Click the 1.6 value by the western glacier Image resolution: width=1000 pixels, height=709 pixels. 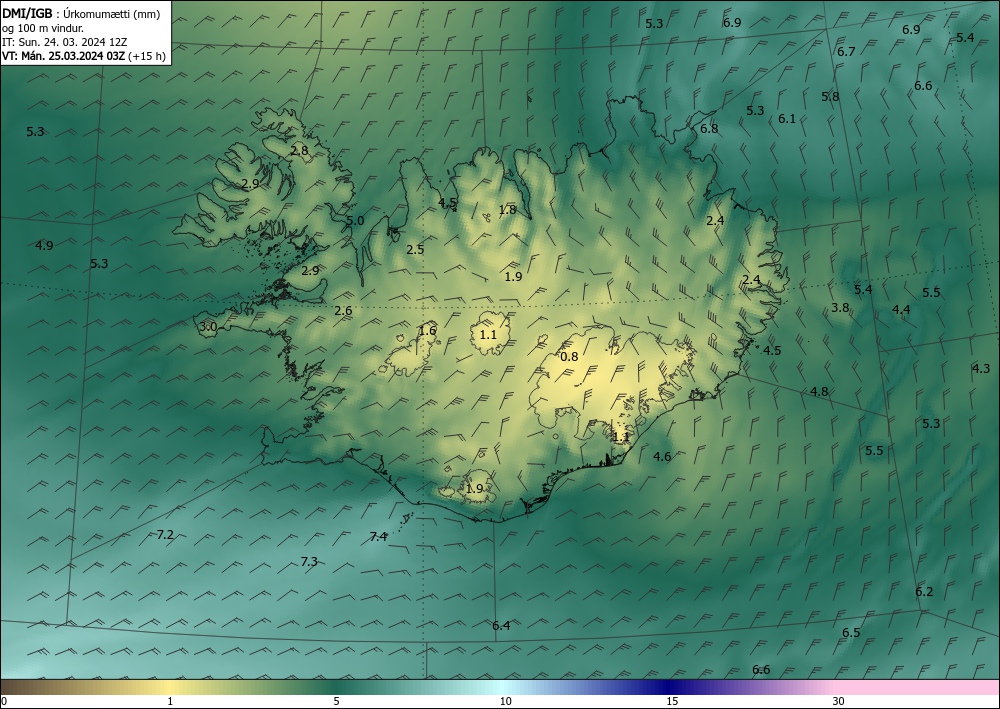click(427, 330)
